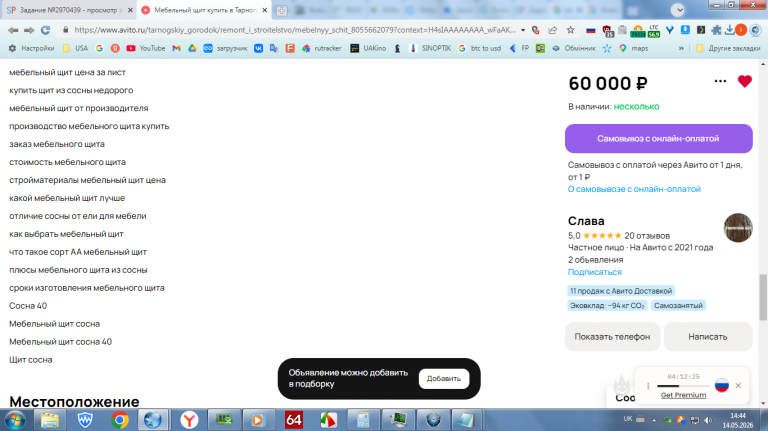Open the Обмінник bookmark
This screenshot has height=431, width=768.
[574, 48]
